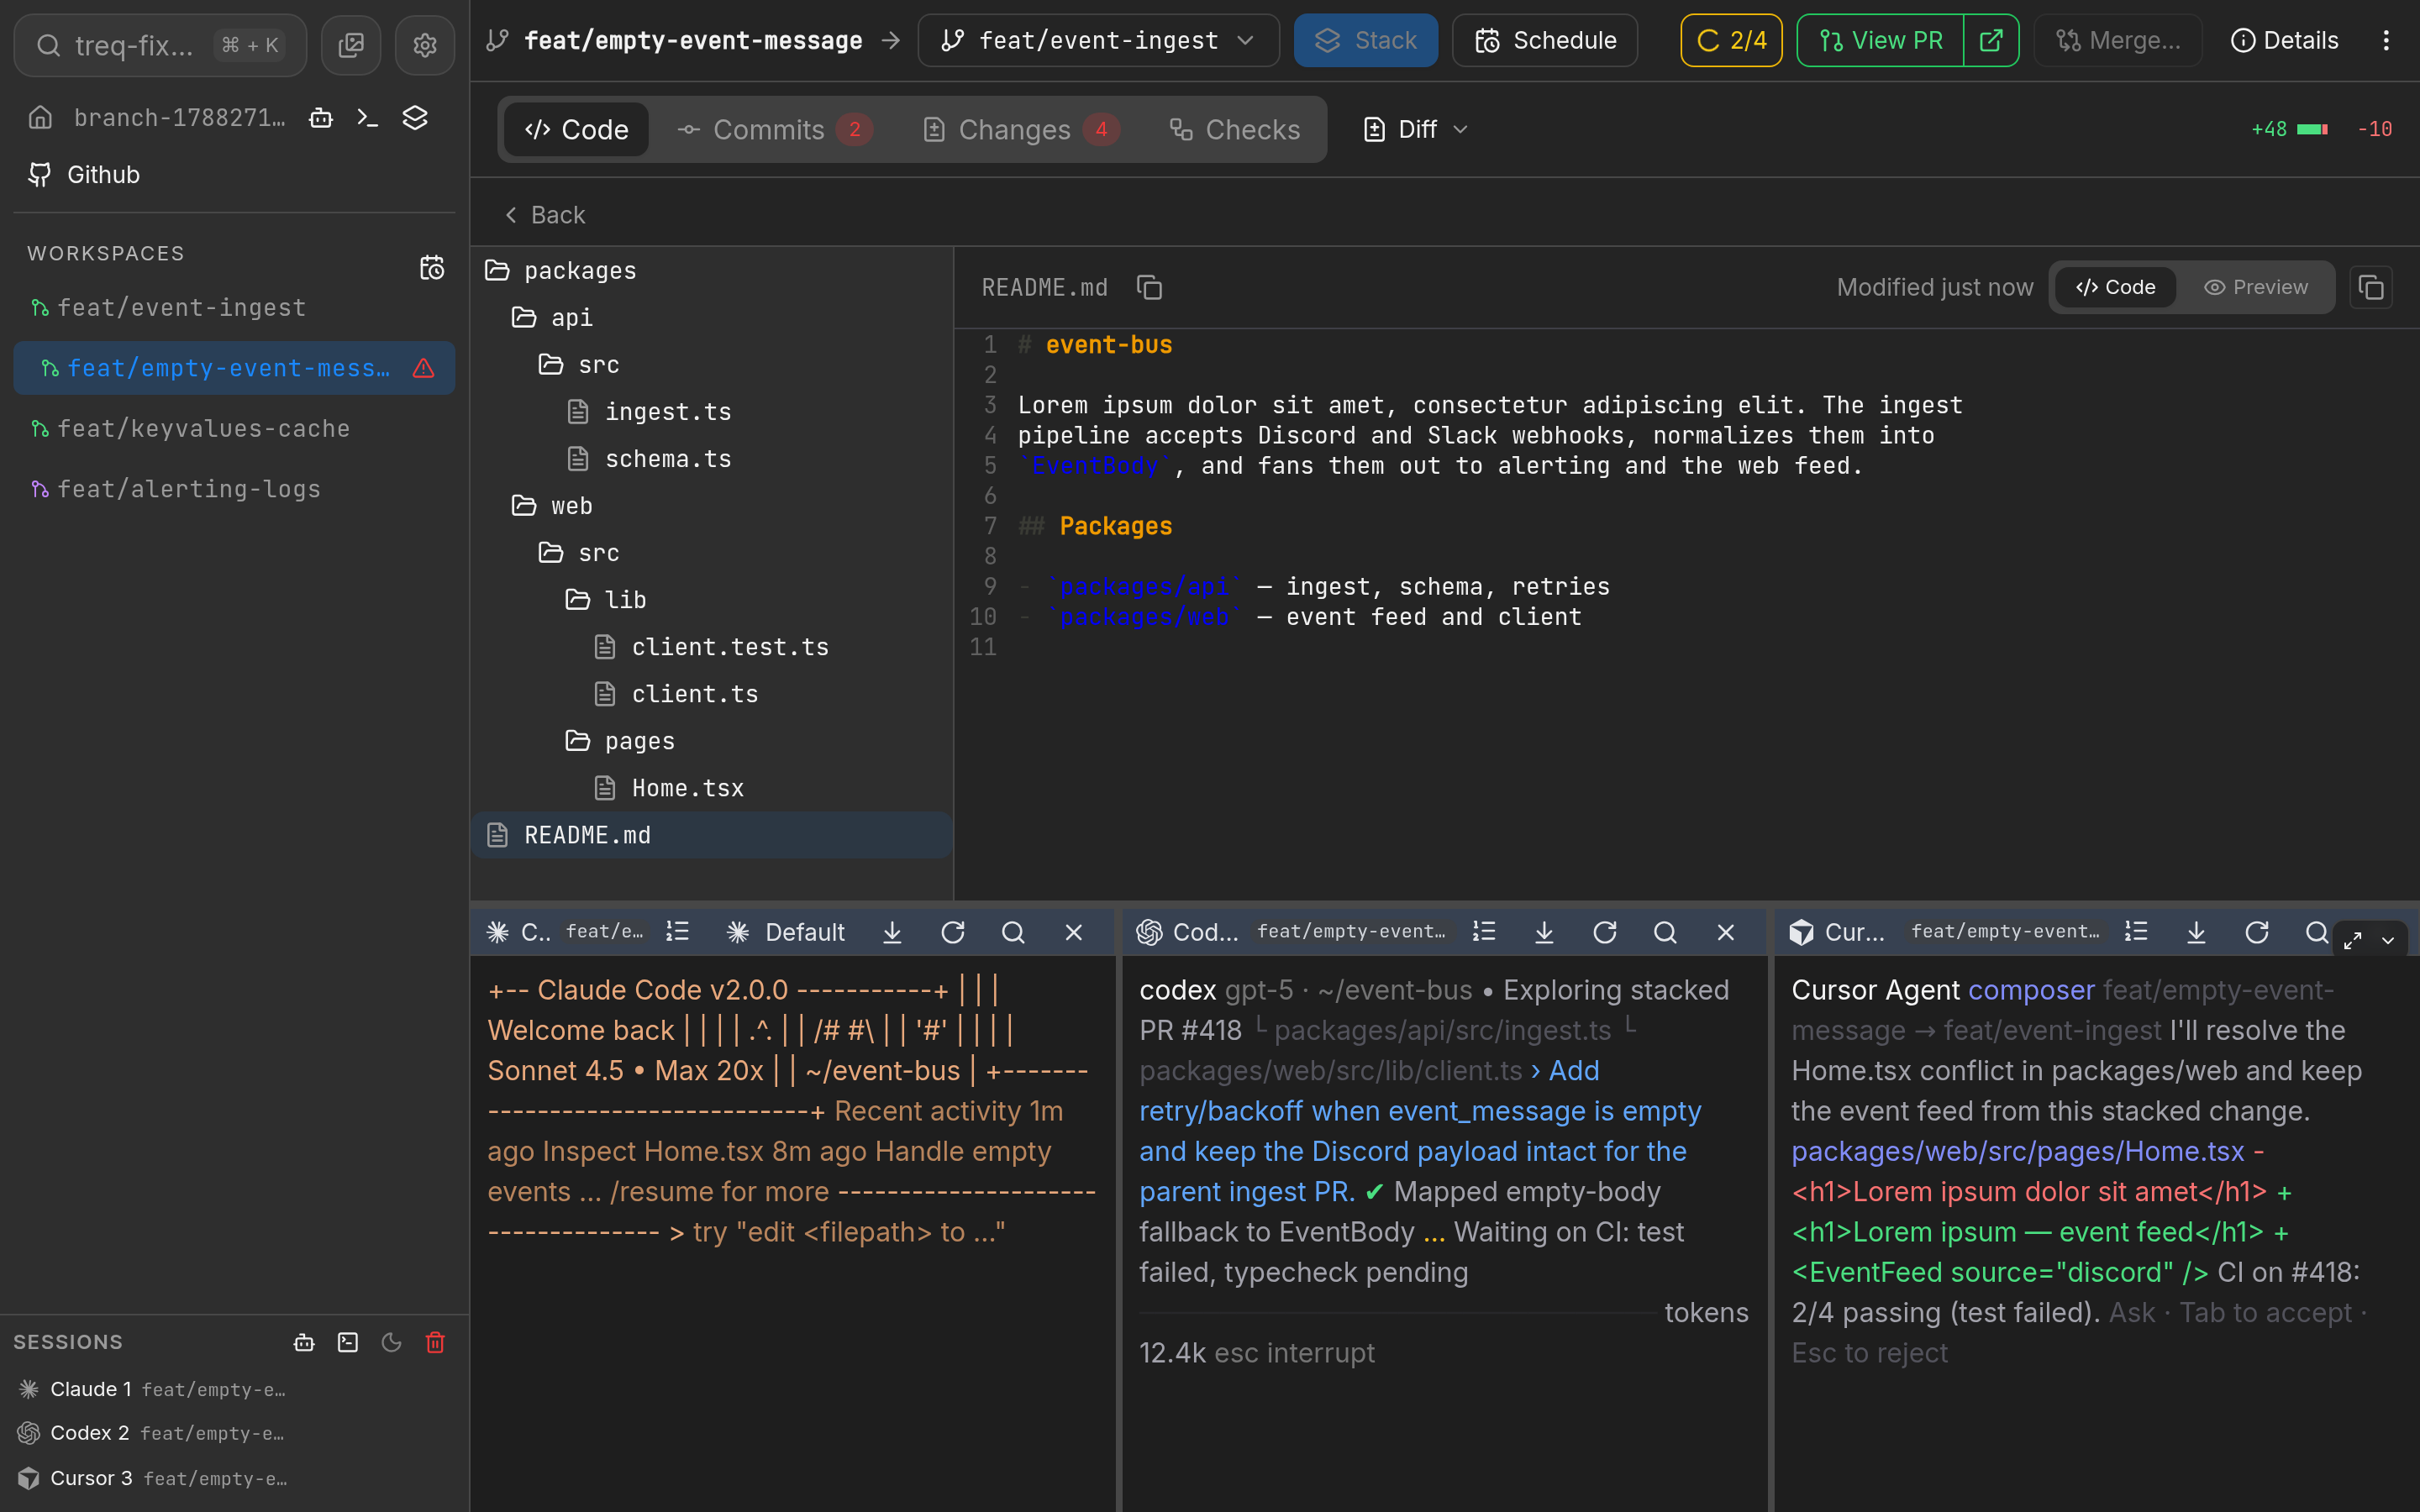Click list icon in Claude terminal header
Image resolution: width=2420 pixels, height=1512 pixels.
(678, 932)
